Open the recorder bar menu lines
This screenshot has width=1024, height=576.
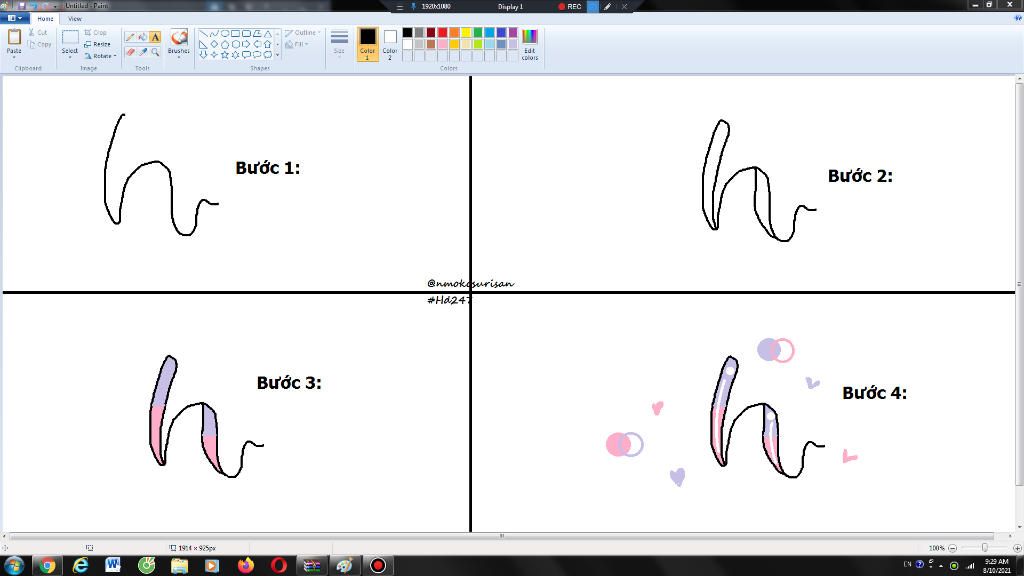400,7
